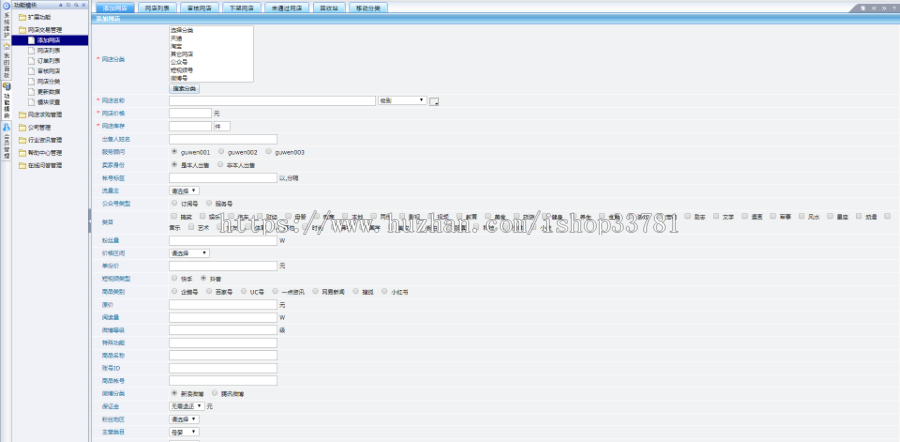
Task: Open the 粉丝地区 请选择 dropdown
Action: (x=184, y=419)
